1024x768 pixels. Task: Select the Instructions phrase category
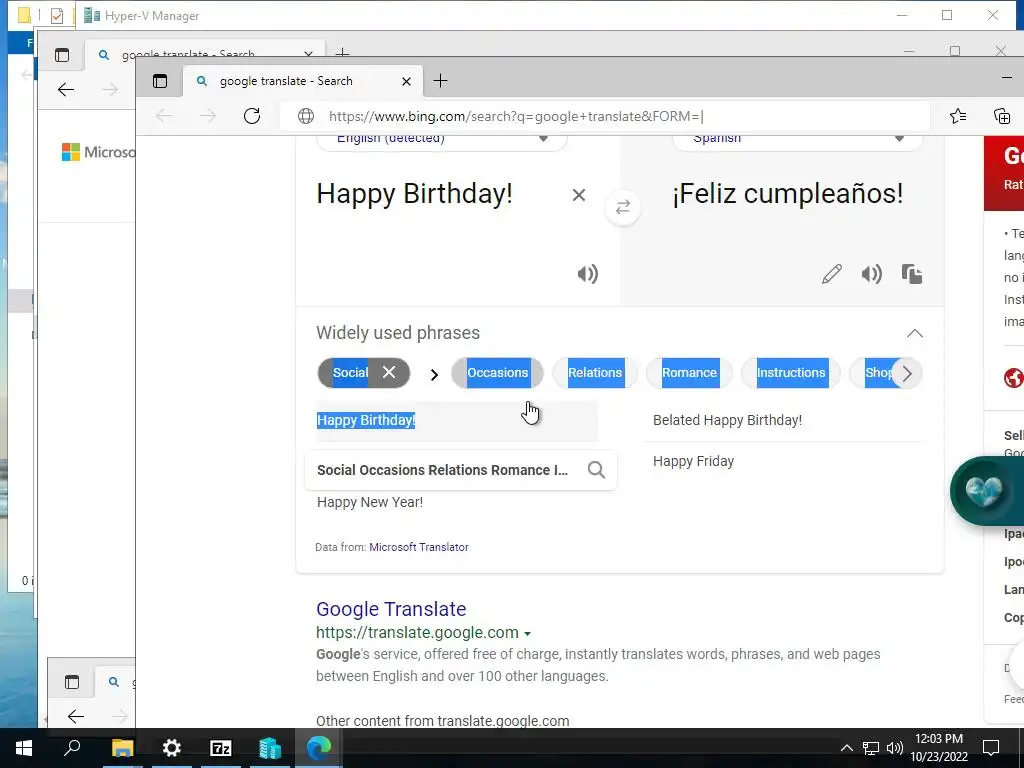pyautogui.click(x=791, y=373)
